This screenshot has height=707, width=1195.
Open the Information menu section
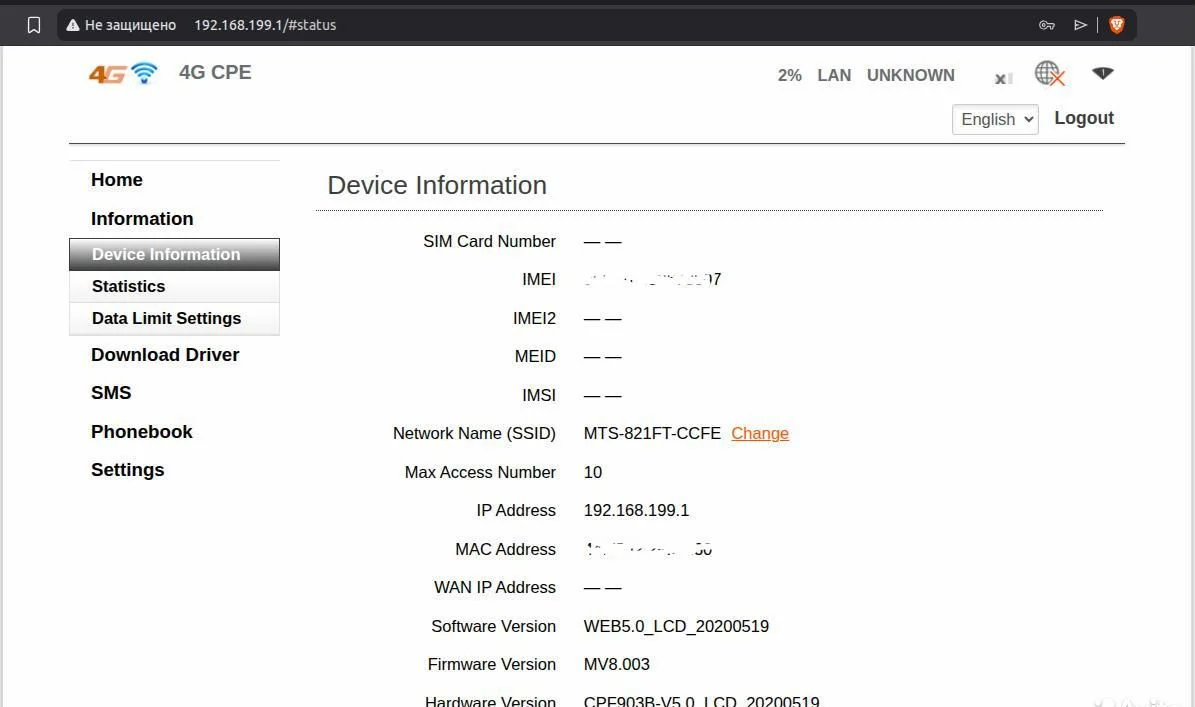pos(142,219)
